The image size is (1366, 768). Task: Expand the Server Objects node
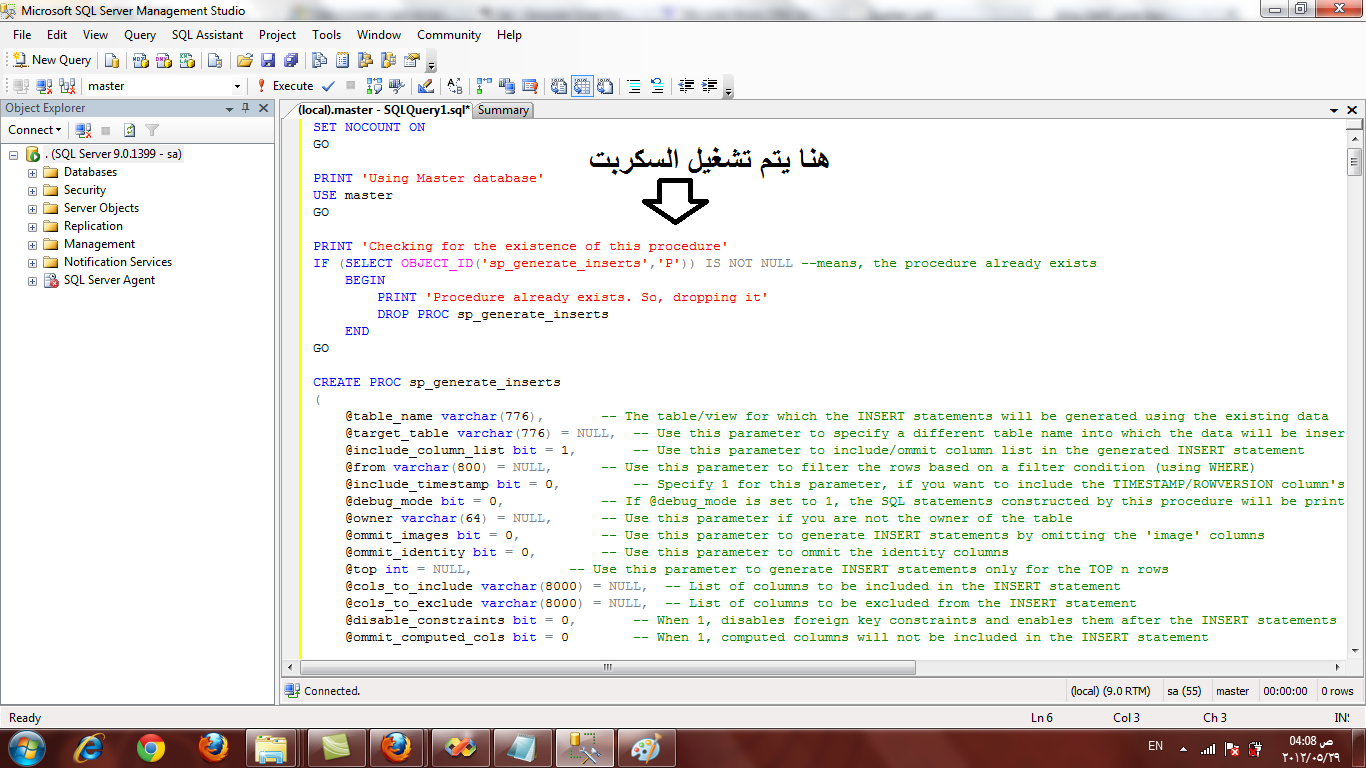point(32,209)
